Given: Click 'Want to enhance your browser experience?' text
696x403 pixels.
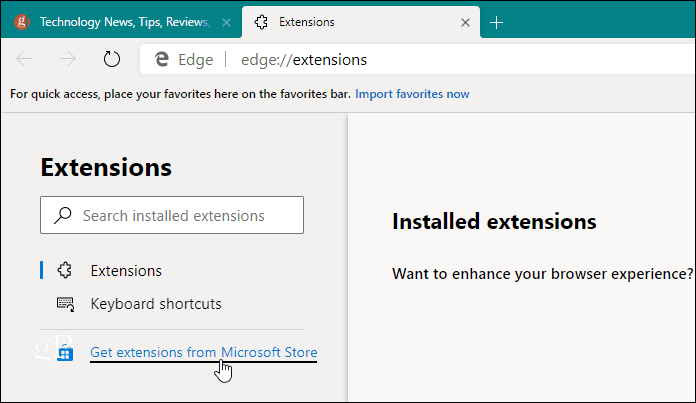Looking at the screenshot, I should 542,274.
